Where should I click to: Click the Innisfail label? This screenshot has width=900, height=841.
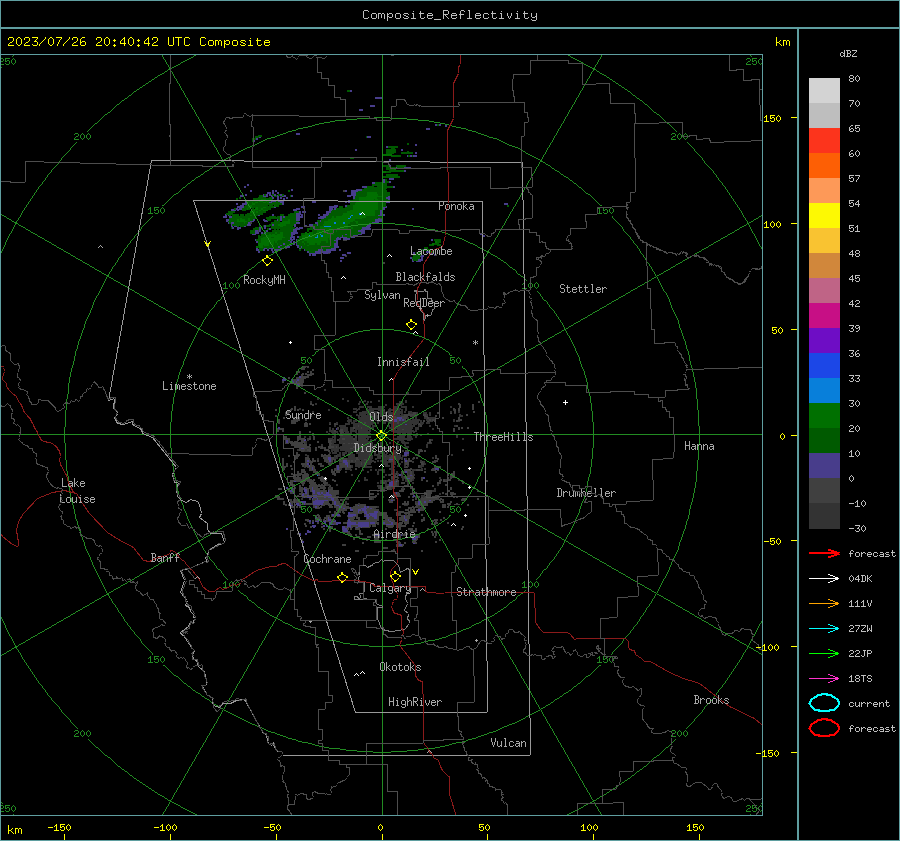(x=403, y=362)
